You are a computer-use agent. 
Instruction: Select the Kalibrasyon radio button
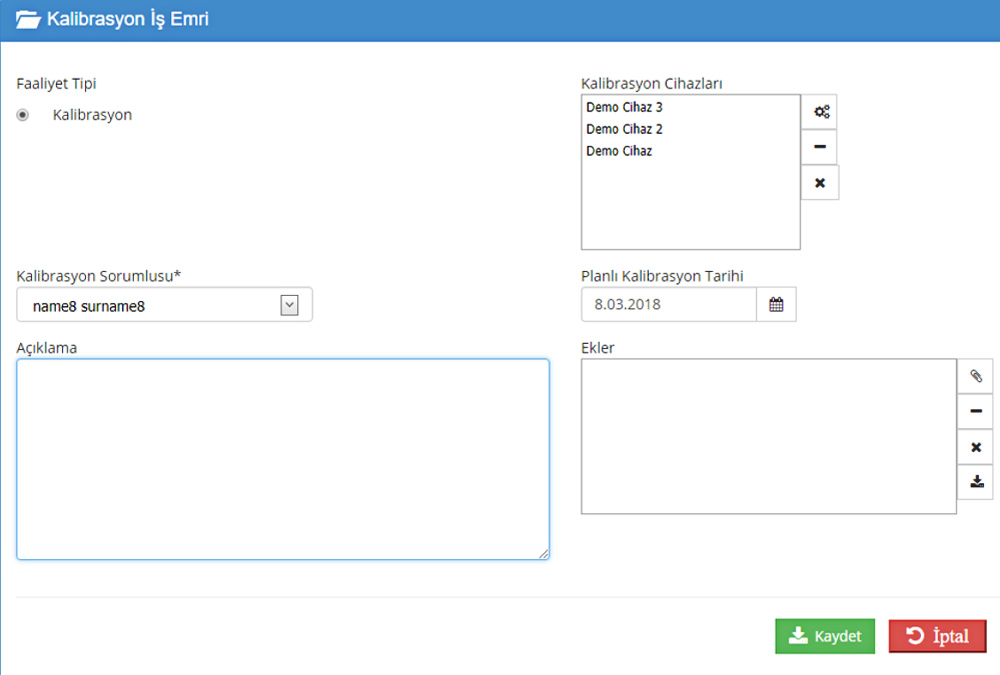pyautogui.click(x=23, y=115)
